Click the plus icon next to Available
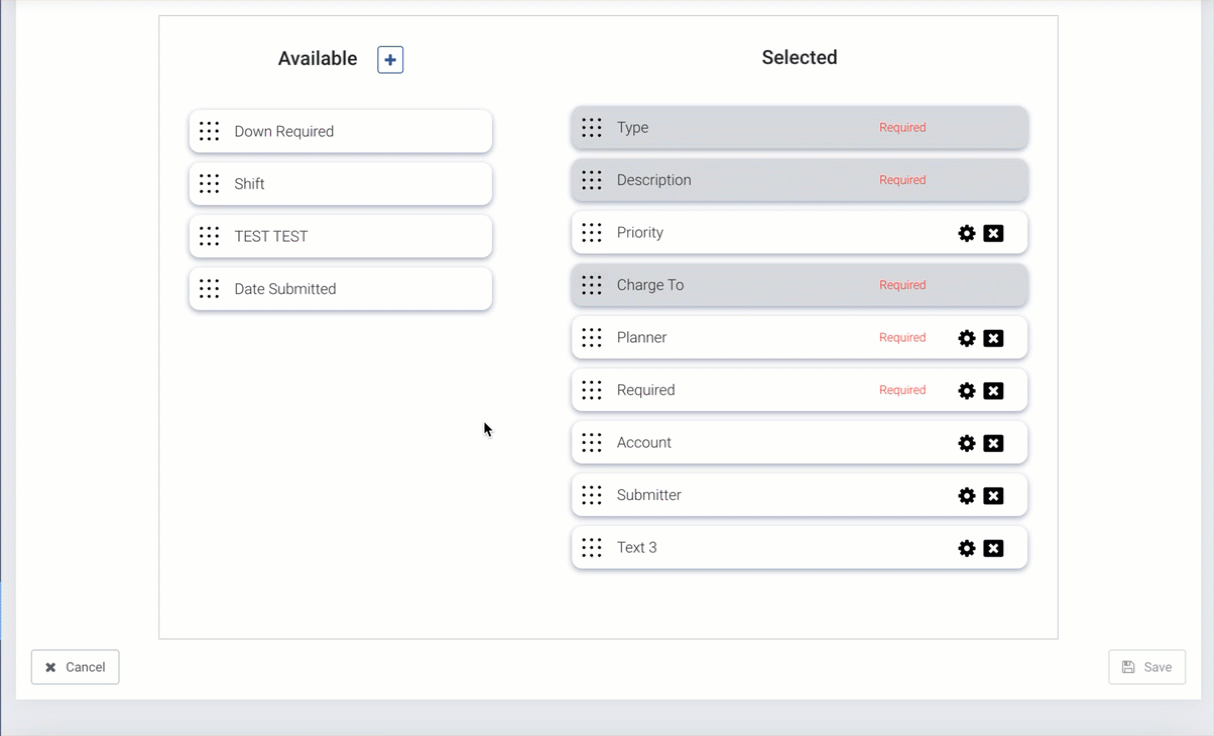Screen dimensions: 1214x736 pos(390,60)
